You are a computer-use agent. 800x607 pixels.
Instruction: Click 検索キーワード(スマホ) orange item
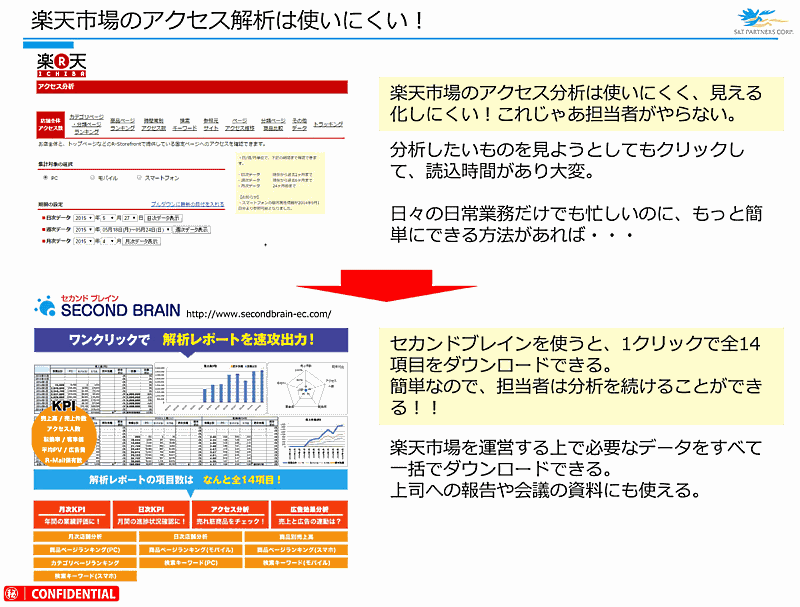click(85, 576)
